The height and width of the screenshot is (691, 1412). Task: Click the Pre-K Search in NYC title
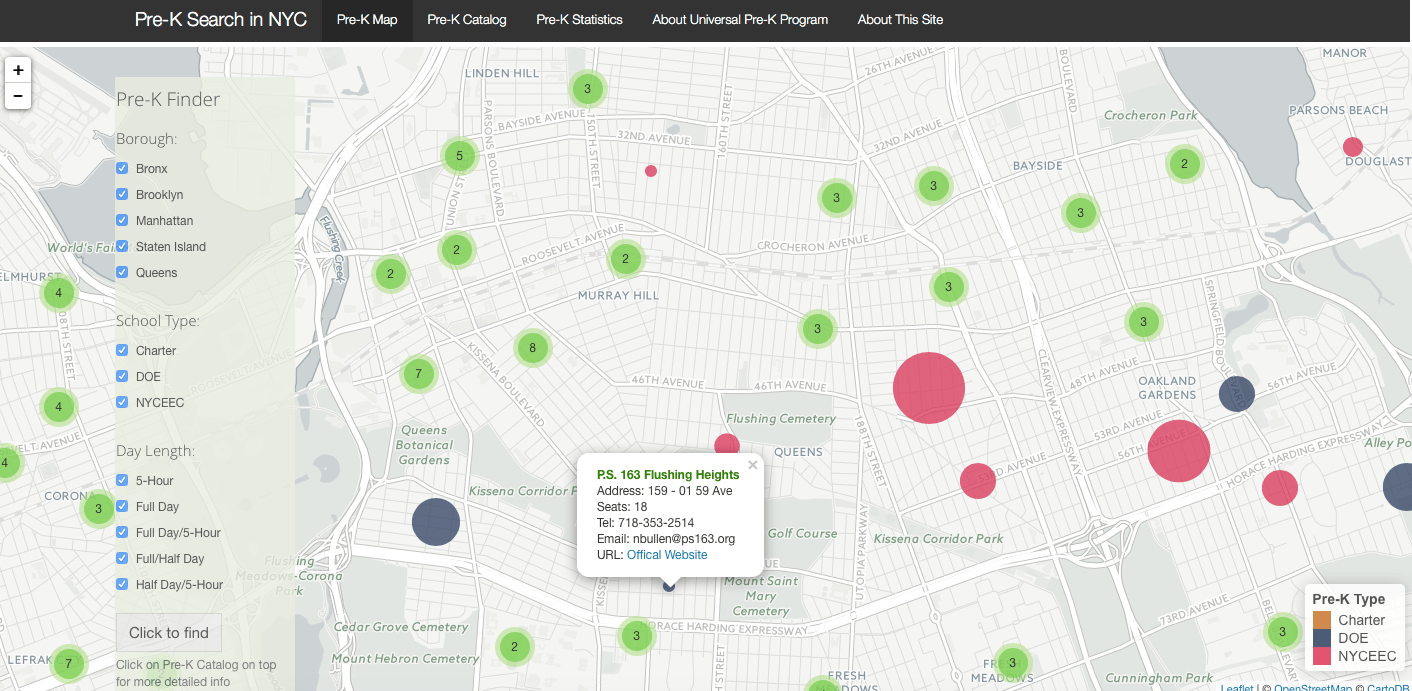click(x=221, y=20)
